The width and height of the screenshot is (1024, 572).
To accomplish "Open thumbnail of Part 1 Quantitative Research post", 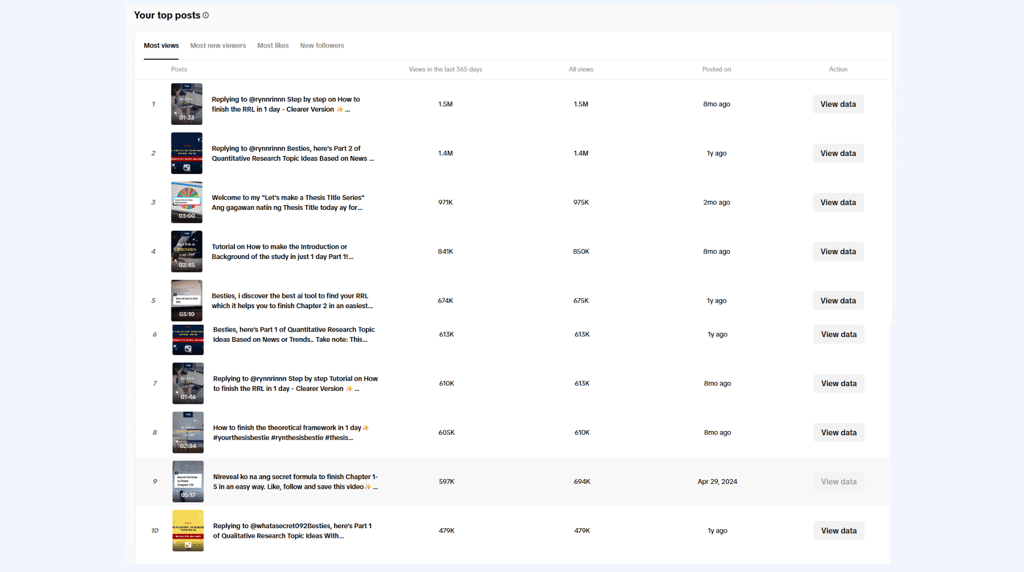I will [x=188, y=340].
